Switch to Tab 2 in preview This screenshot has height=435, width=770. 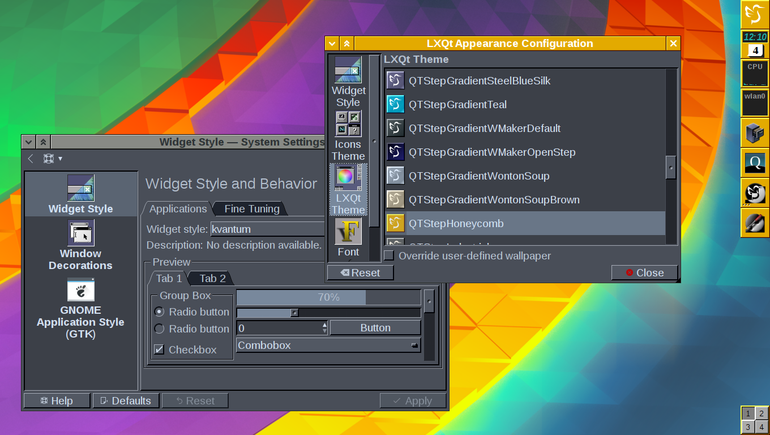click(x=212, y=278)
